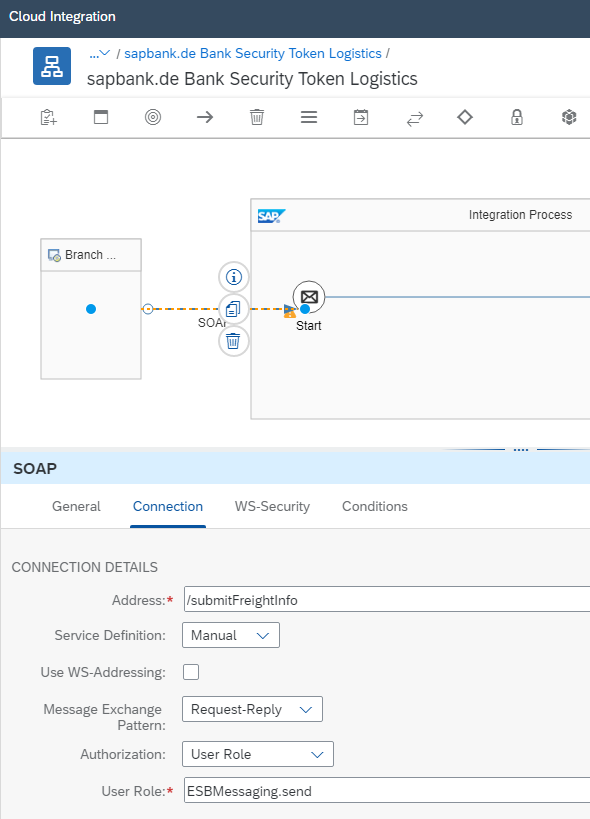This screenshot has height=819, width=590.
Task: Click the integration flow artifact icon
Action: pos(52,66)
